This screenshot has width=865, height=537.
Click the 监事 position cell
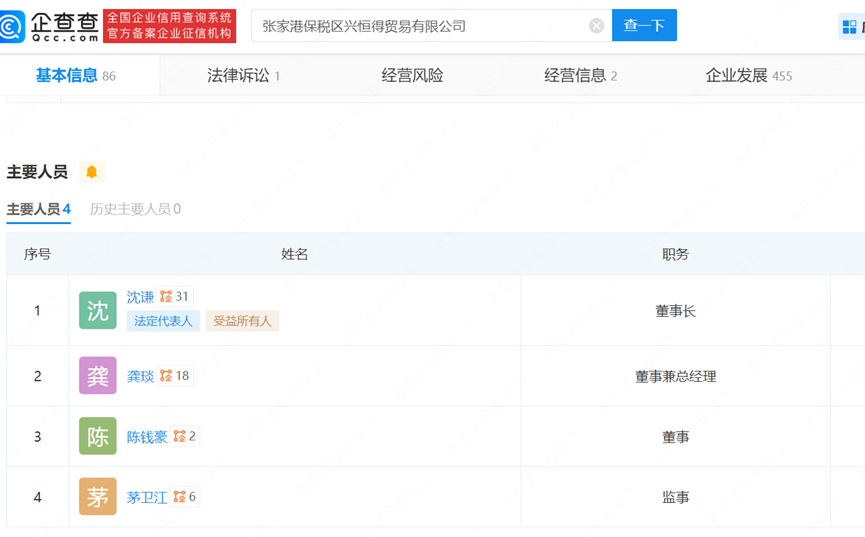pos(675,497)
